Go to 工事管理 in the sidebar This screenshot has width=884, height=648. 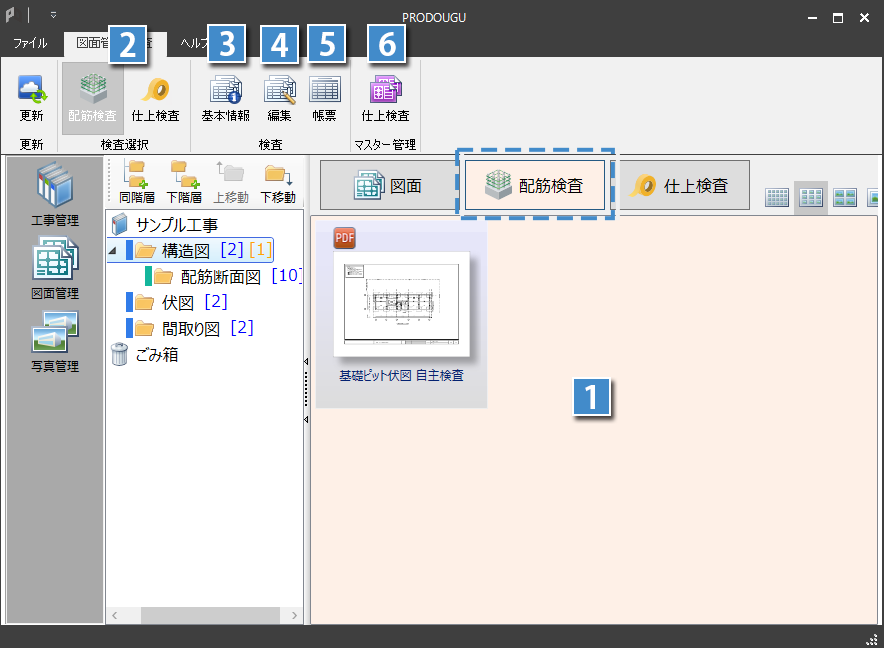[55, 195]
